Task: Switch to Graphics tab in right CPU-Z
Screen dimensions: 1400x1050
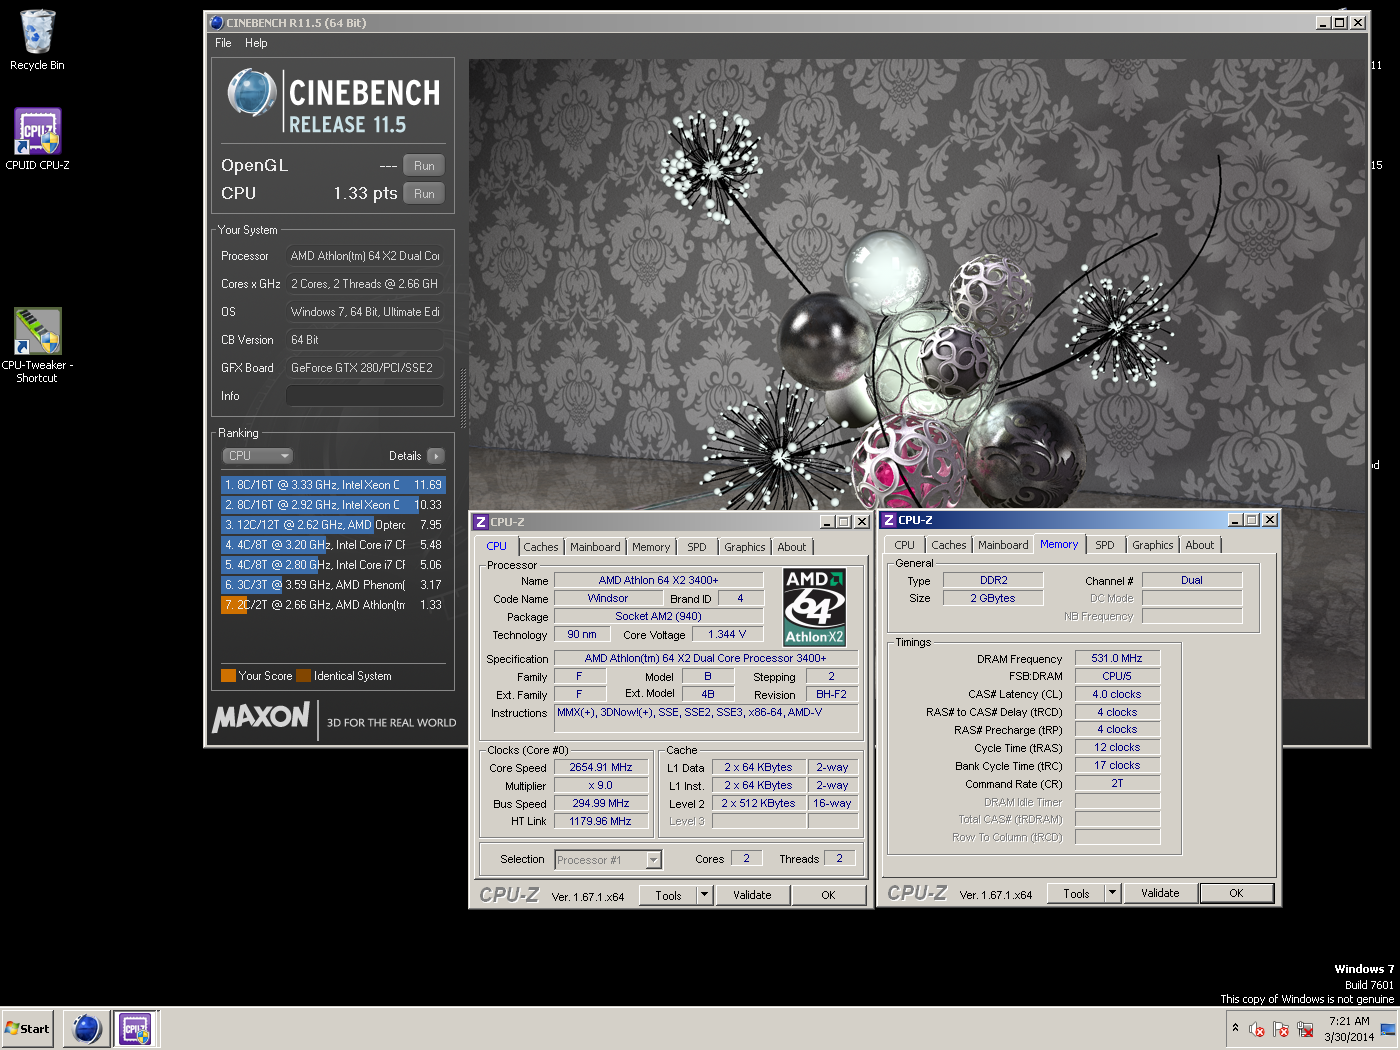Action: [x=1153, y=545]
